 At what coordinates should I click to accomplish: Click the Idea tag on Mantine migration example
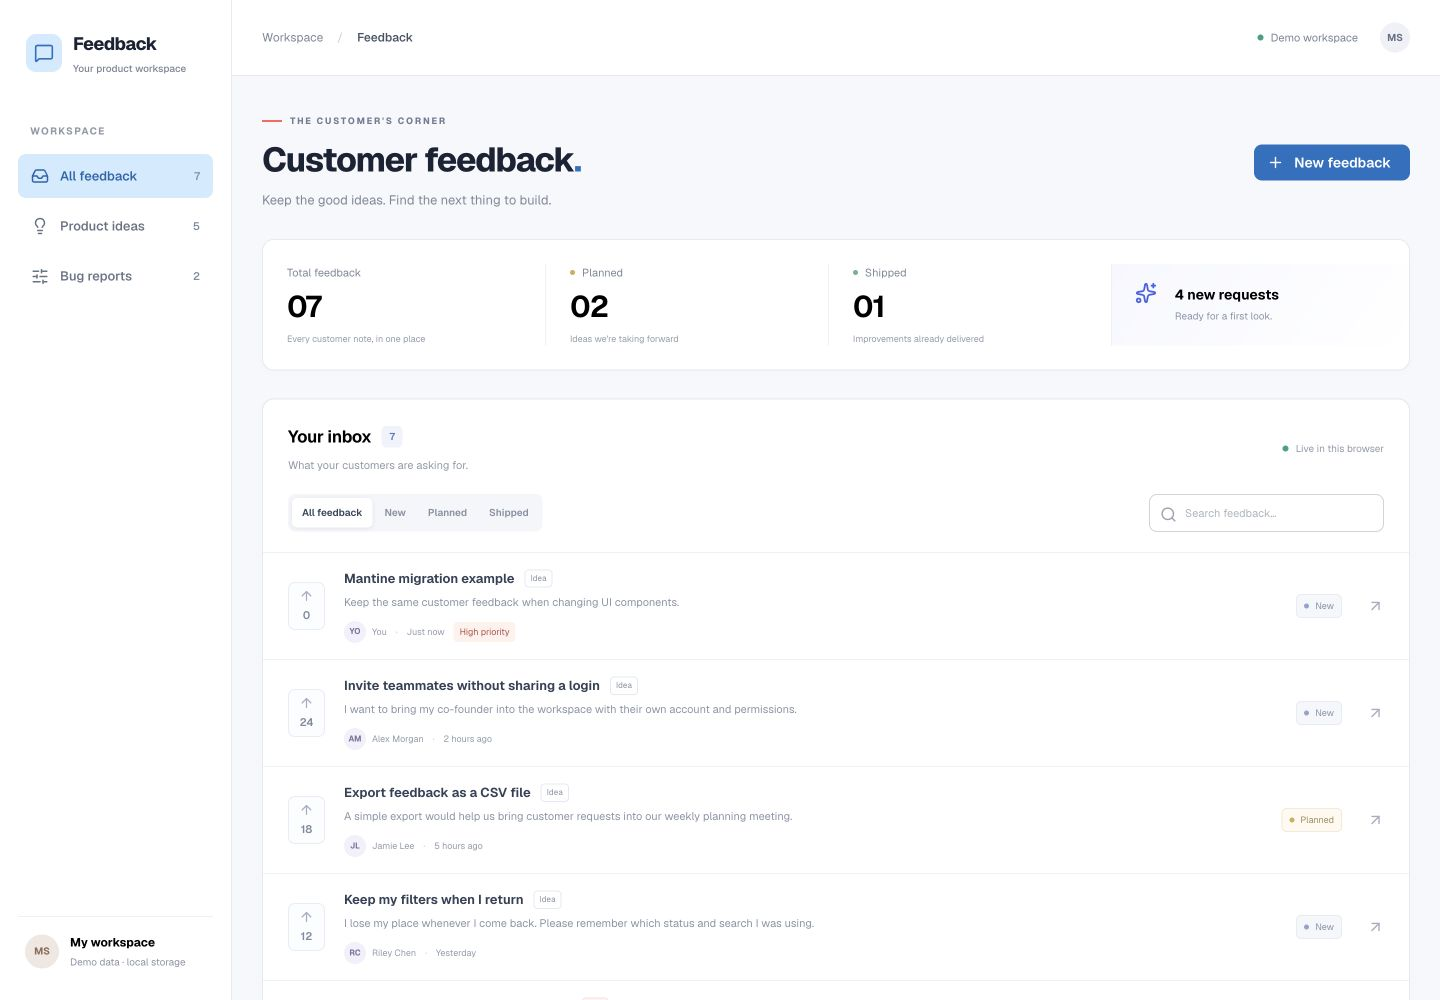[x=538, y=579]
